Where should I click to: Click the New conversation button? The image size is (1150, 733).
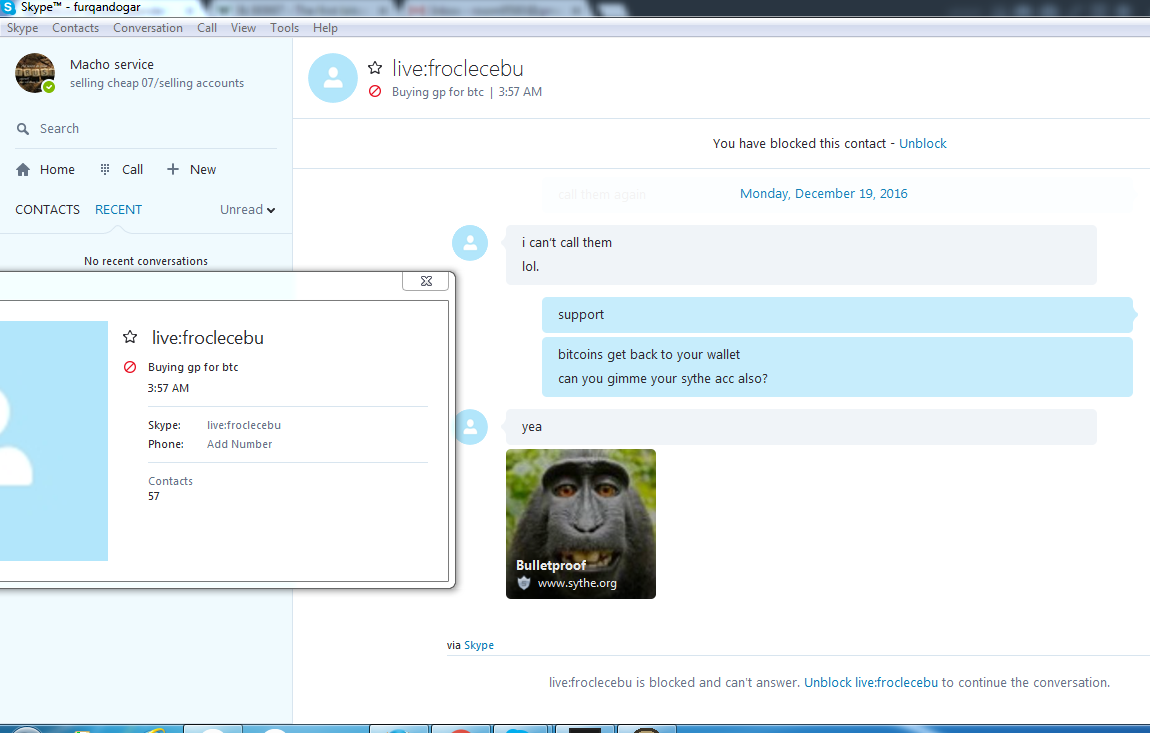coord(191,169)
